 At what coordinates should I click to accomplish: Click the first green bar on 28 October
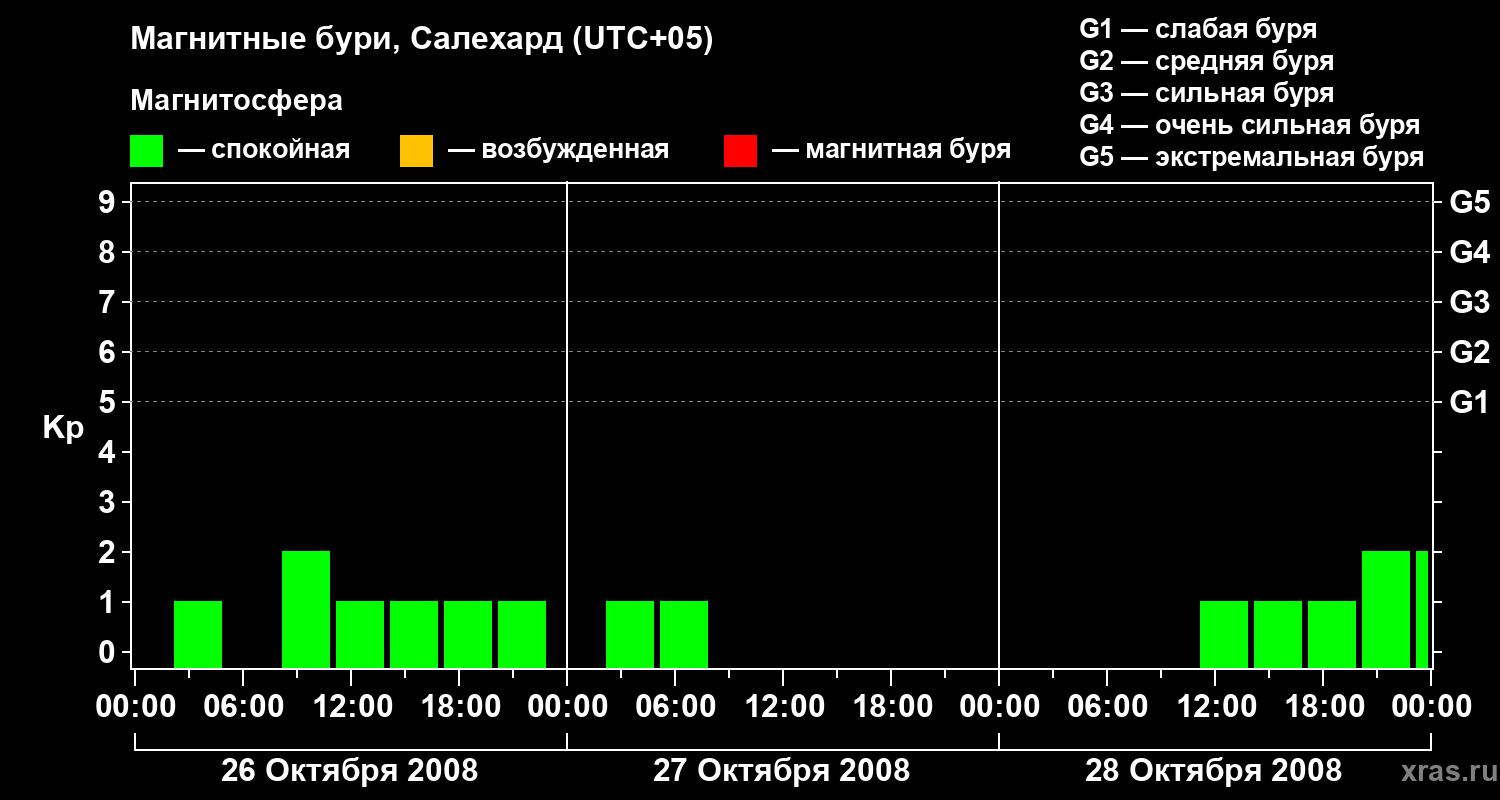[x=1224, y=634]
